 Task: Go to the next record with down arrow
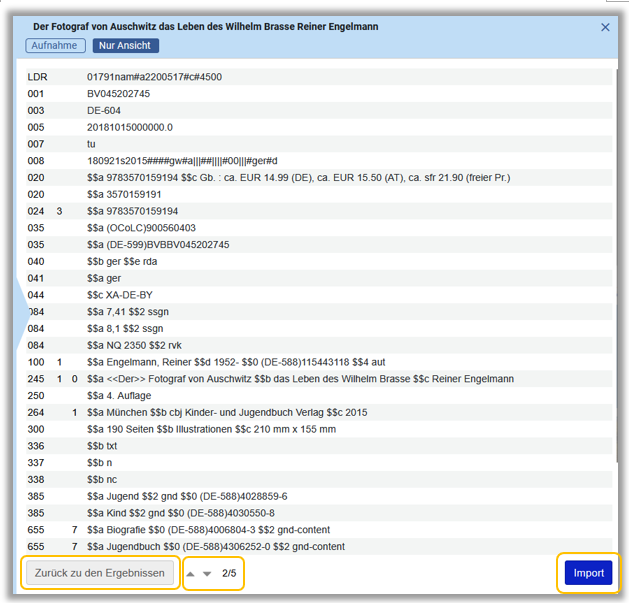click(207, 574)
